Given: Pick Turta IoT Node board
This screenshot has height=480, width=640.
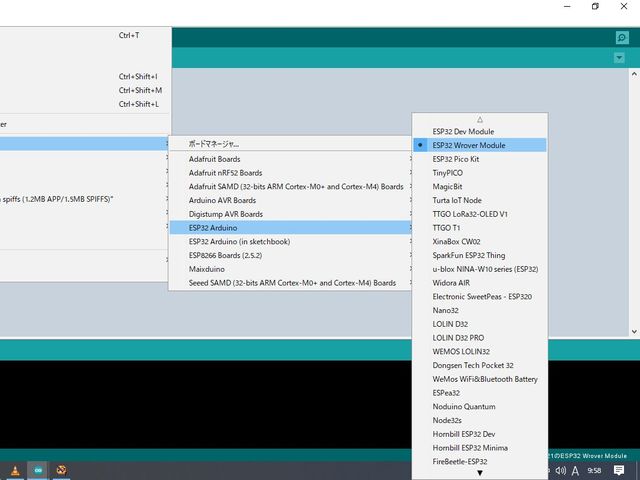Looking at the screenshot, I should click(x=480, y=200).
